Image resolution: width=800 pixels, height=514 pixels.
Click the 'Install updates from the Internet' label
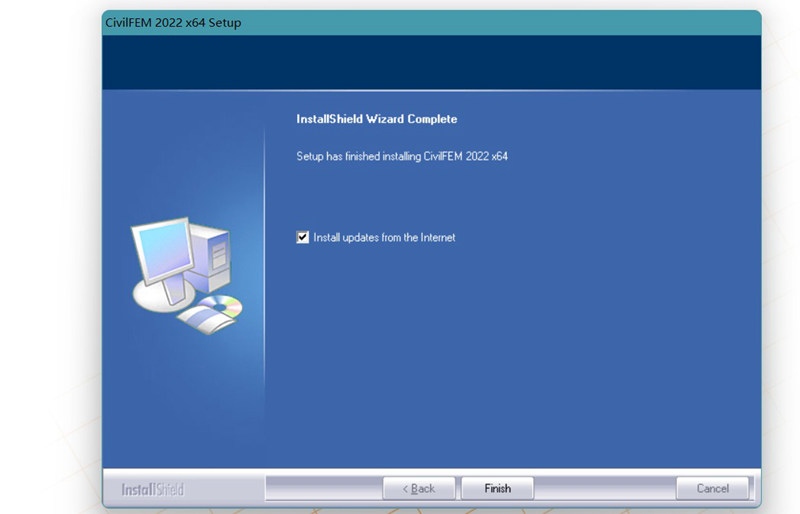click(384, 237)
